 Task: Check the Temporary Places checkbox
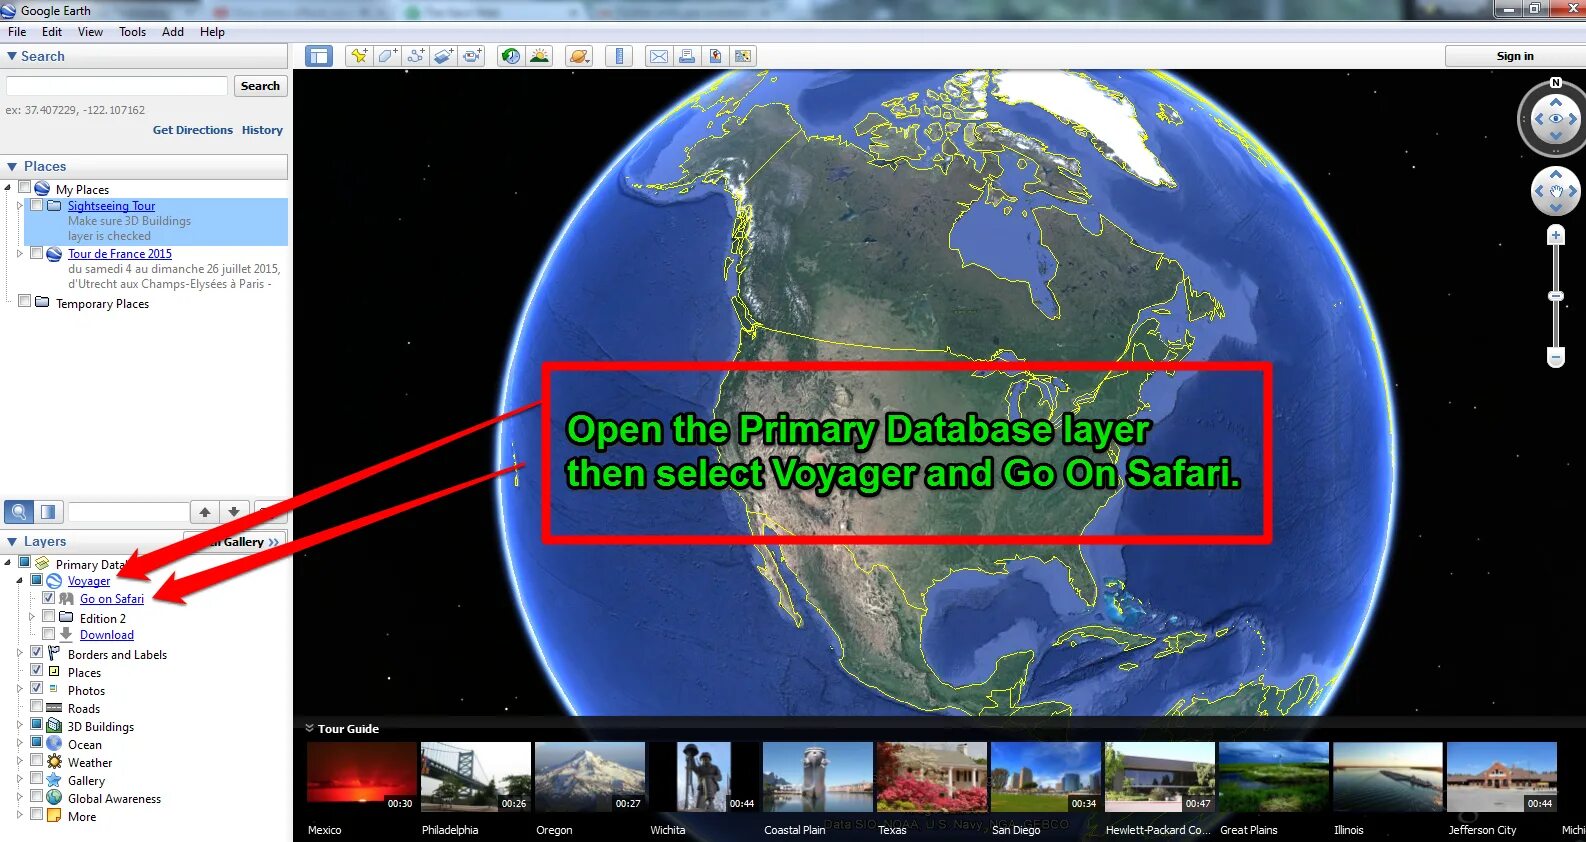pos(24,301)
